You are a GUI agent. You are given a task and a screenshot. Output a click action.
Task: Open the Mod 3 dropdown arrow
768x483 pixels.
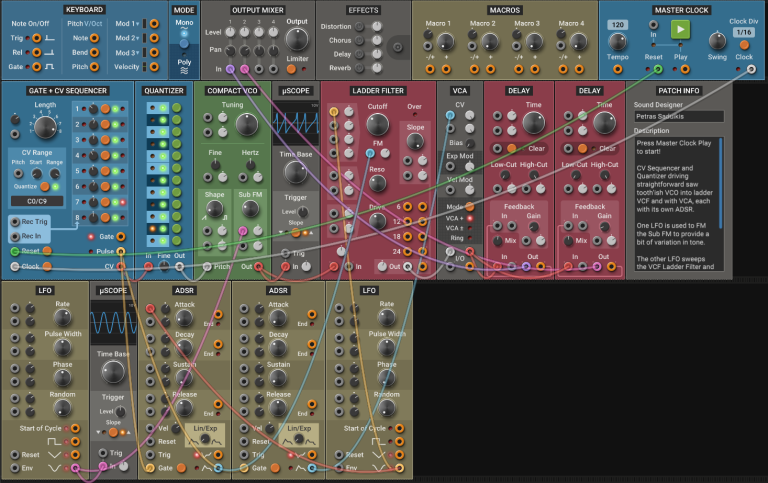coord(138,53)
